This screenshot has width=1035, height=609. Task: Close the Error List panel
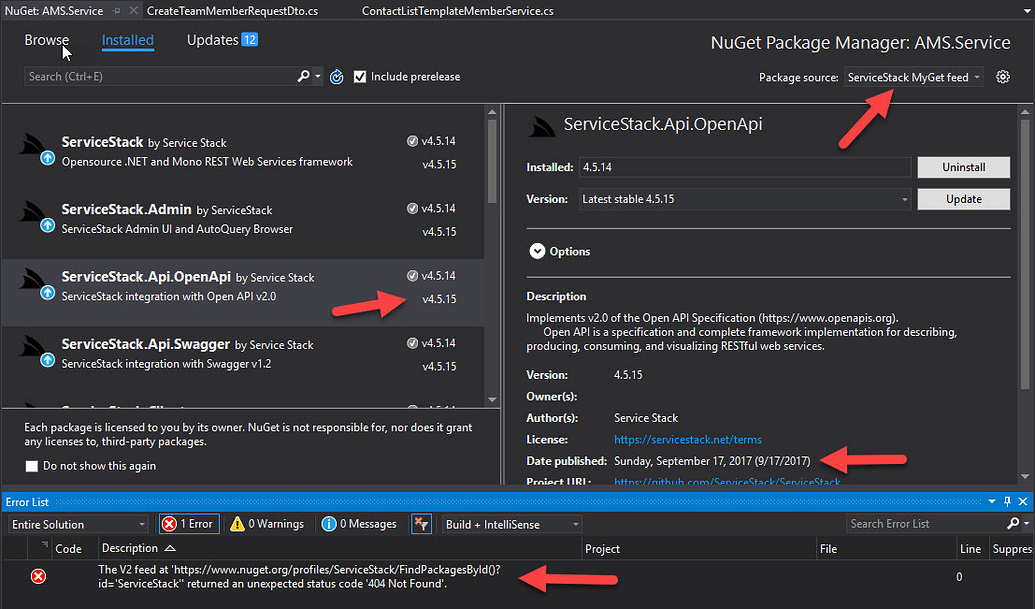click(x=1023, y=502)
